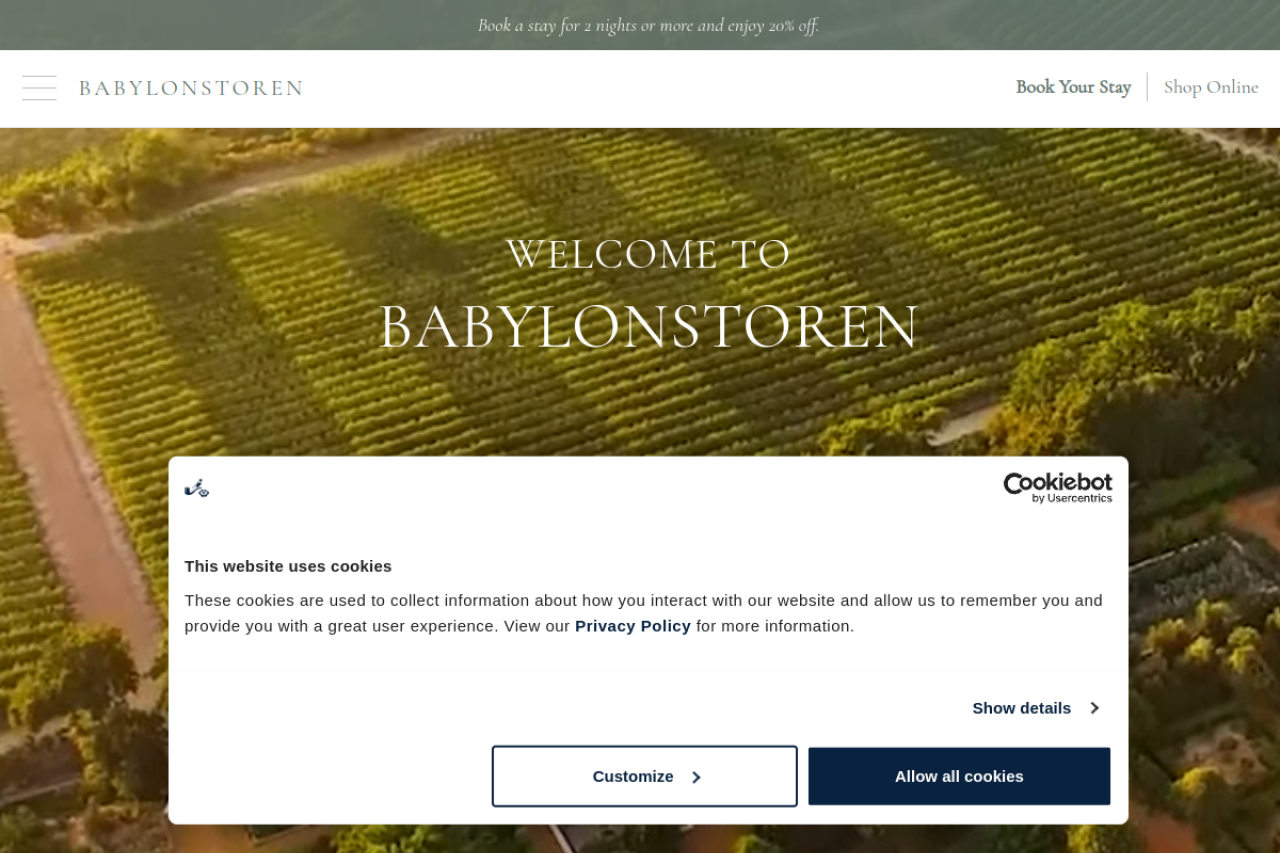Image resolution: width=1280 pixels, height=853 pixels.
Task: Click the Welcome To heading text
Action: point(648,254)
